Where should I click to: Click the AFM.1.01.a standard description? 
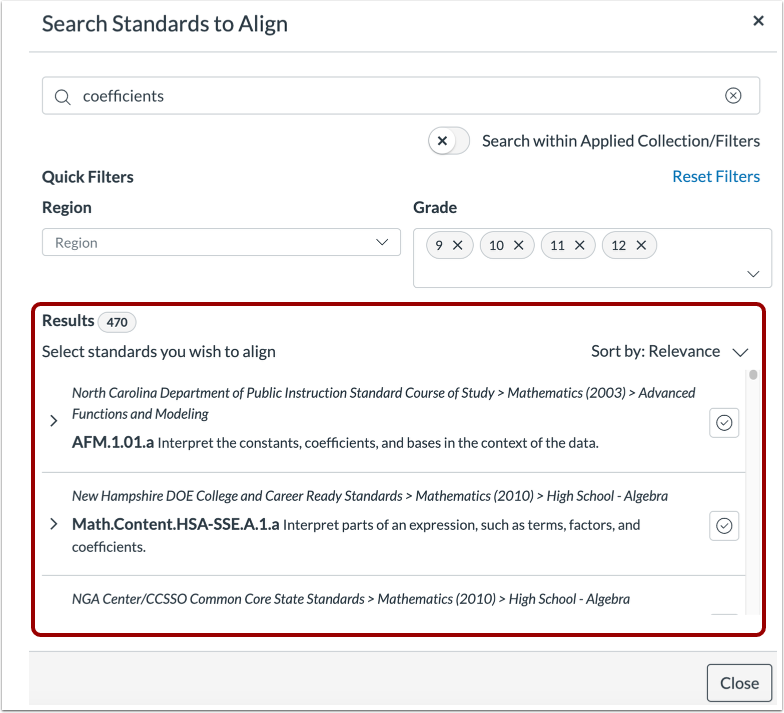pyautogui.click(x=378, y=442)
